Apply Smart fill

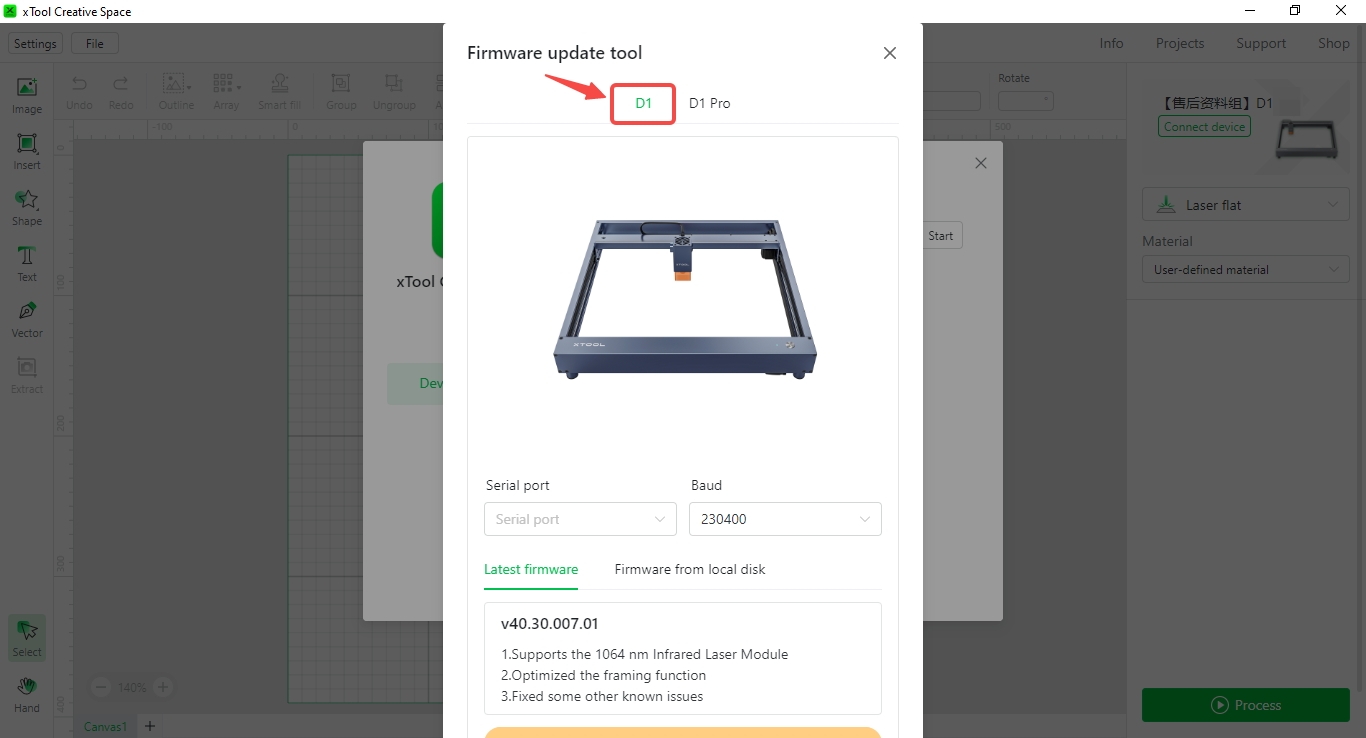tap(279, 92)
